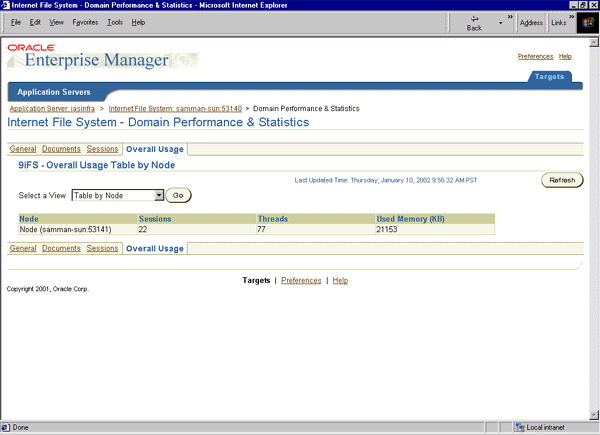Open the Back history dropdown arrow

tap(500, 23)
